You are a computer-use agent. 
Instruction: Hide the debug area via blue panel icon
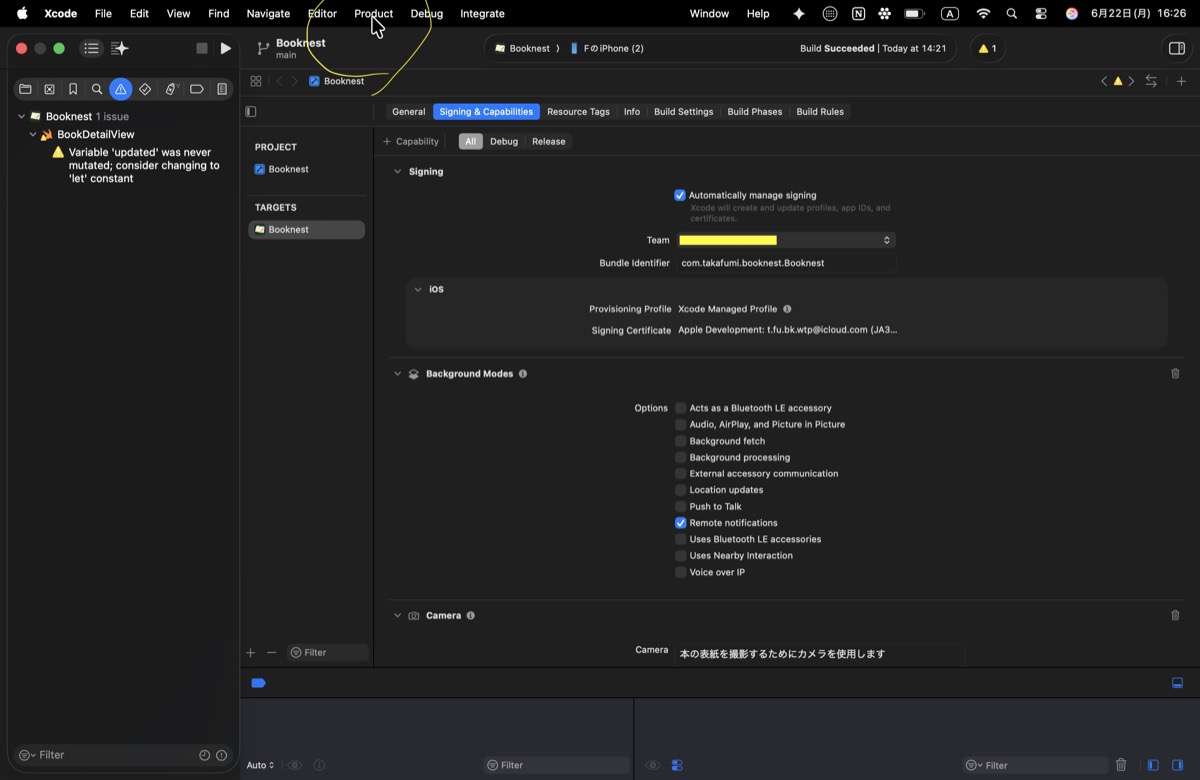pos(1177,683)
